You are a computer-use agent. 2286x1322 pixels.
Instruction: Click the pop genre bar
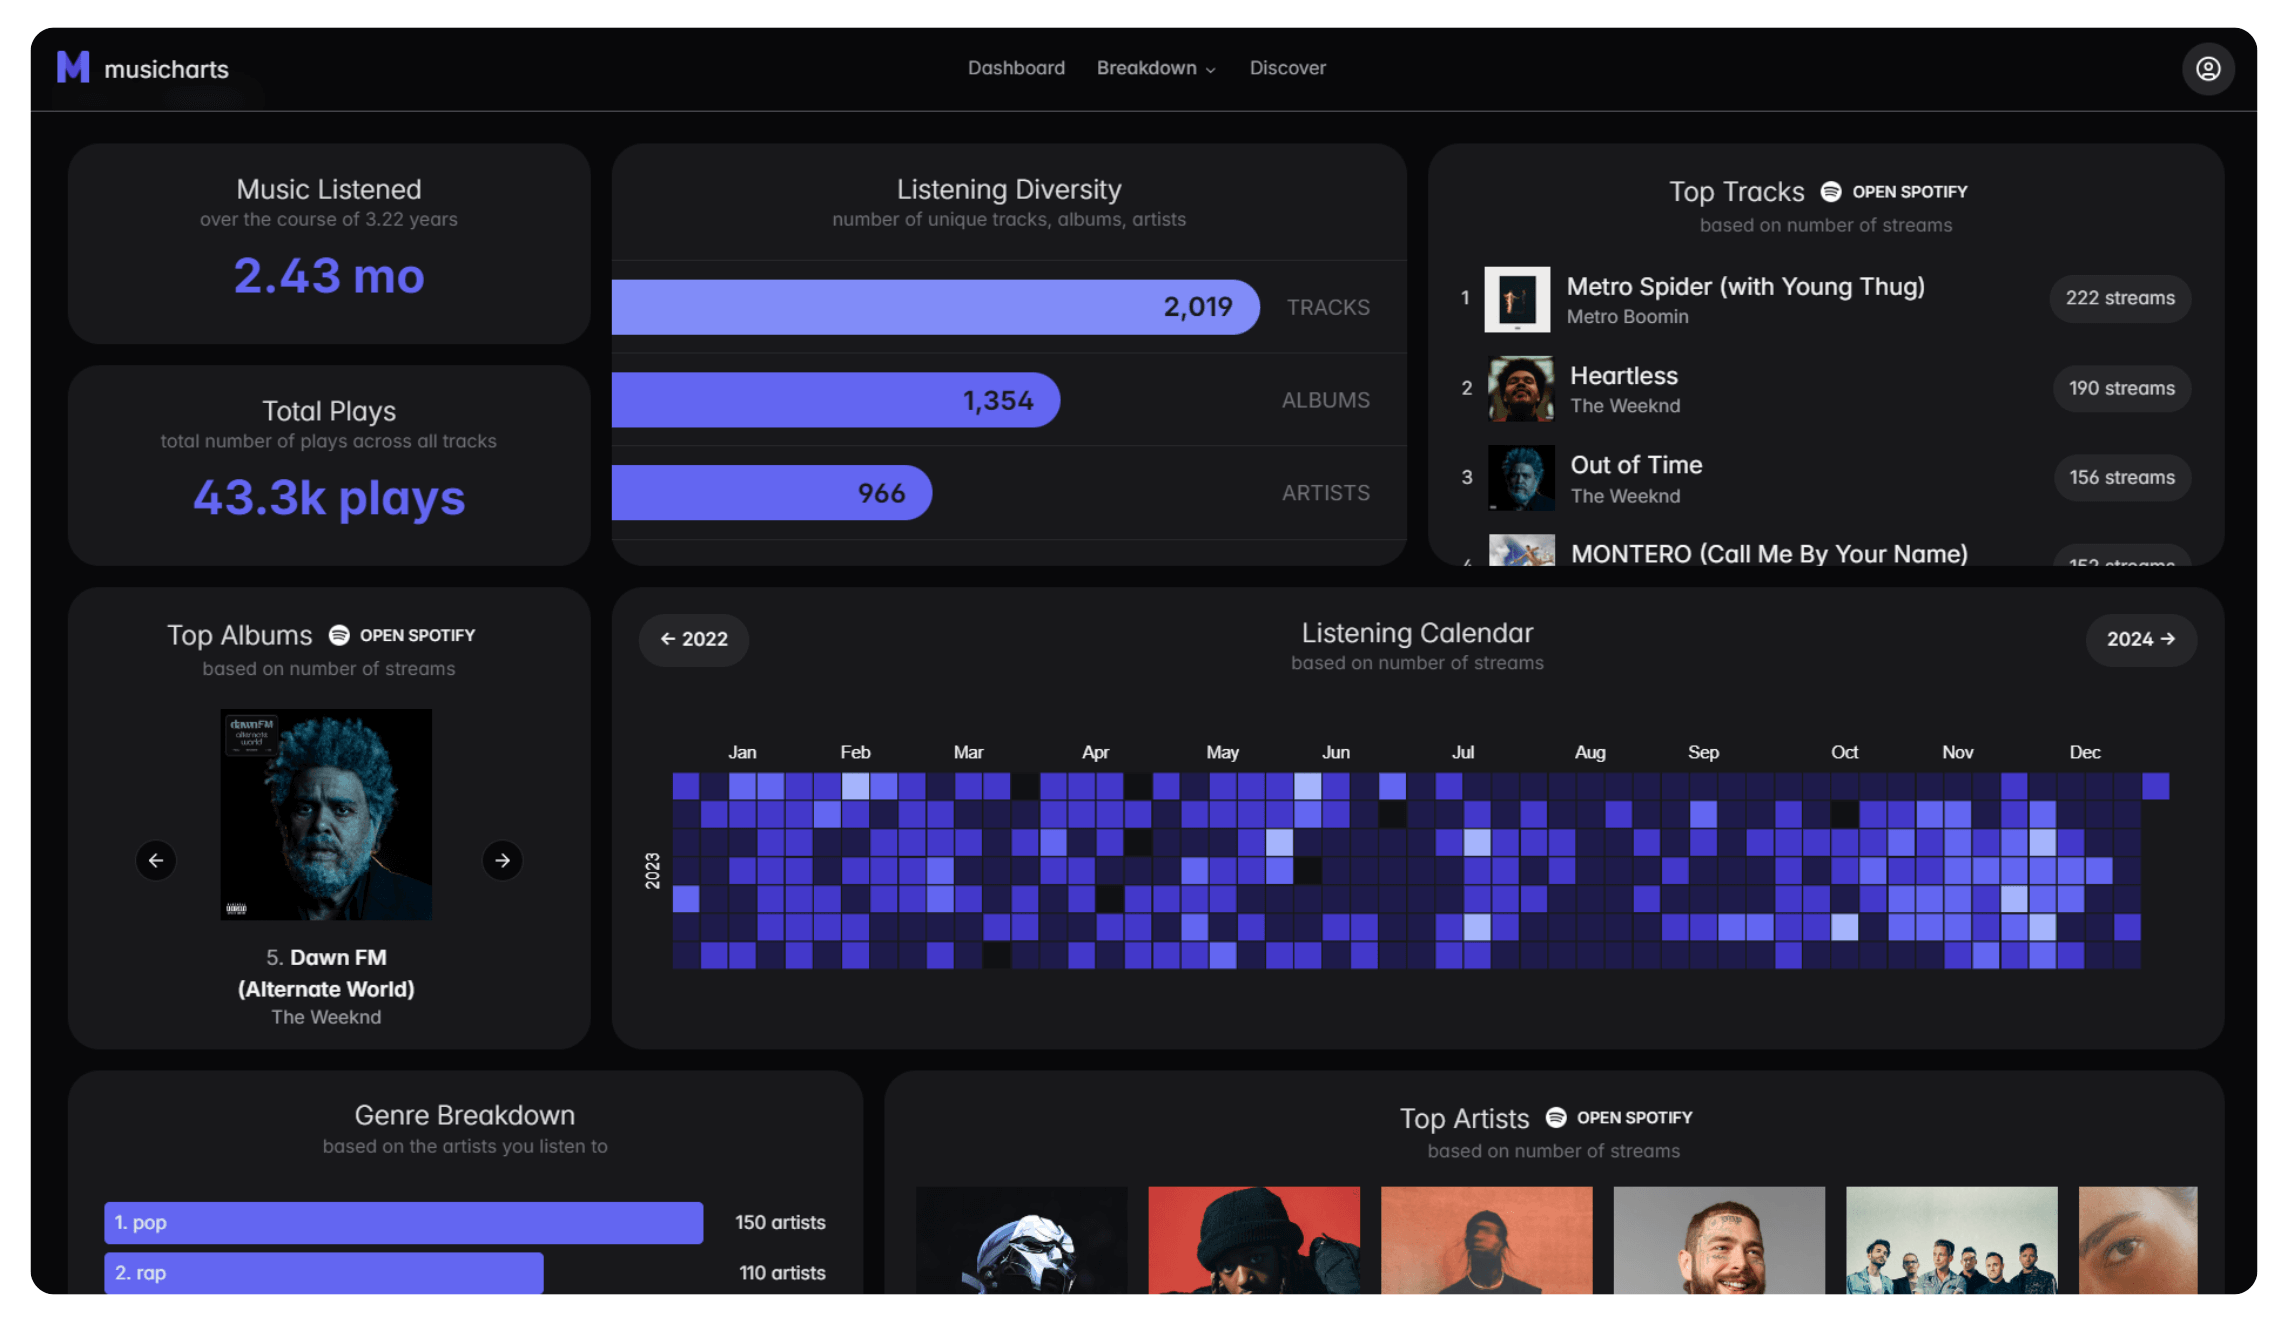[x=403, y=1222]
